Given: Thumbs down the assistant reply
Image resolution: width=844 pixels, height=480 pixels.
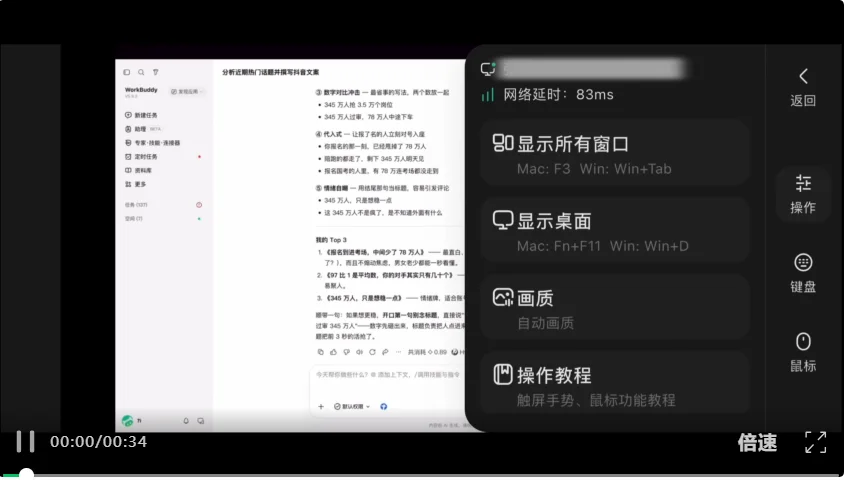Looking at the screenshot, I should [347, 352].
